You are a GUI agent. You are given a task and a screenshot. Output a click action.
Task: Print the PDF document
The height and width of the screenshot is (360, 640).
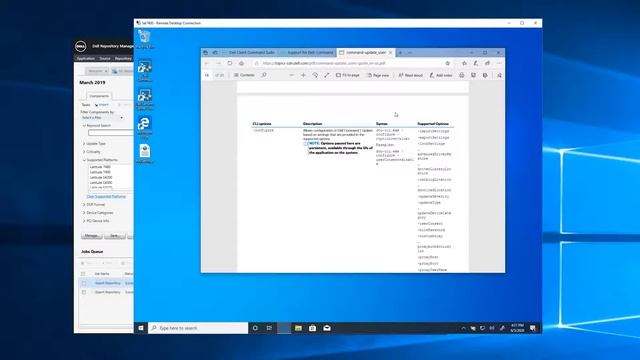click(x=462, y=75)
